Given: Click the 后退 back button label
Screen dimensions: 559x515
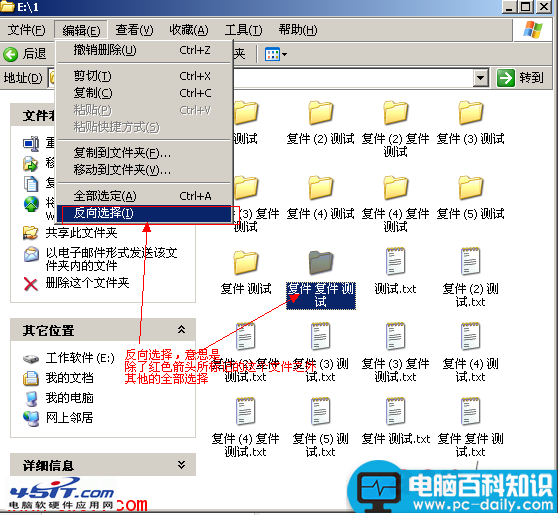Looking at the screenshot, I should 35,55.
